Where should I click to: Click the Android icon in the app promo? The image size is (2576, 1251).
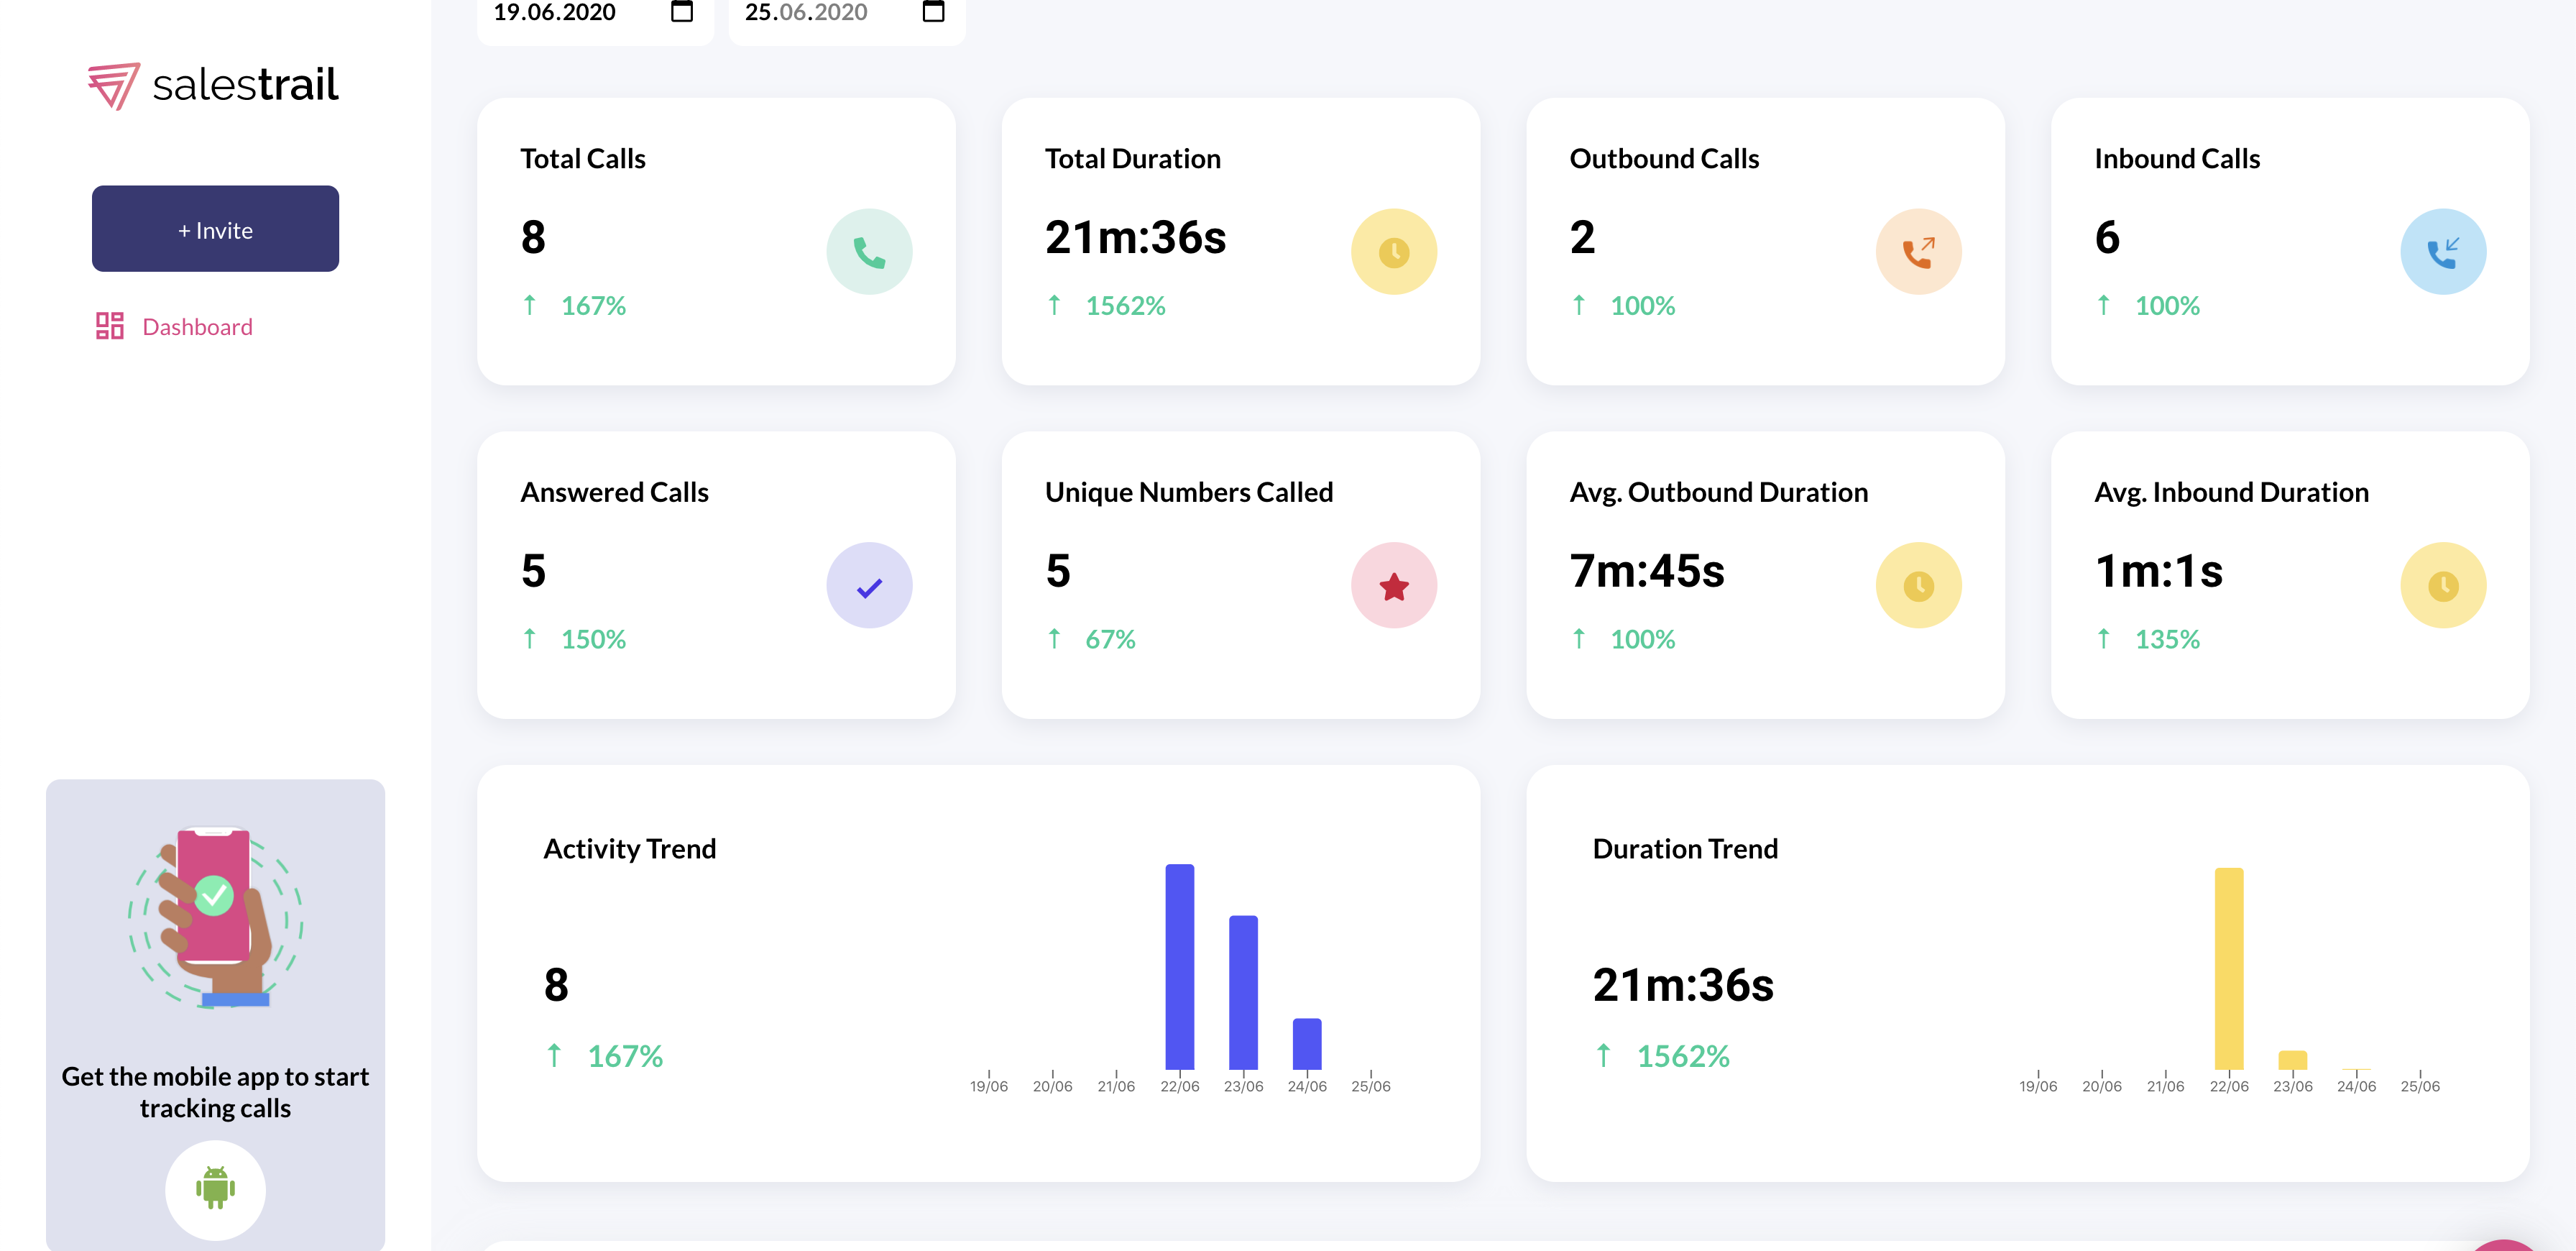pyautogui.click(x=215, y=1189)
